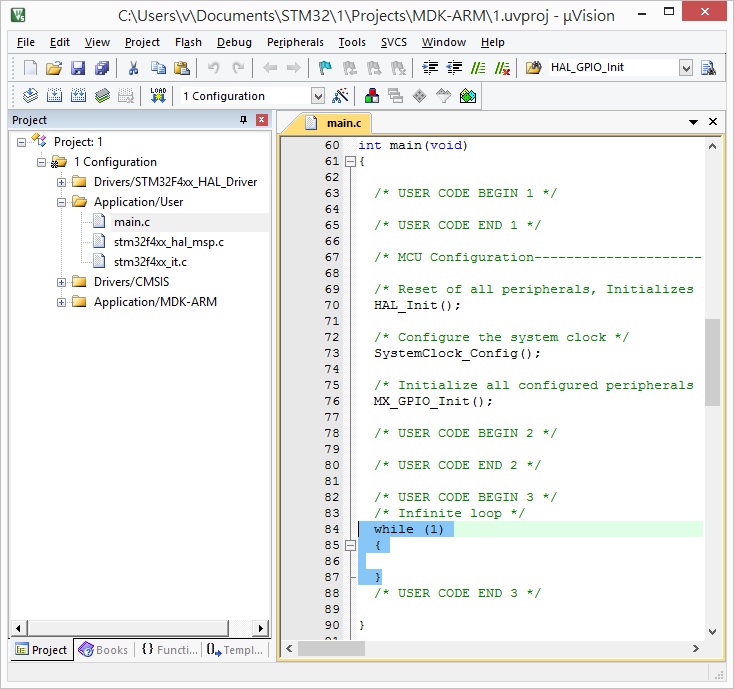Viewport: 734px width, 689px height.
Task: Rebuild all target files icon
Action: click(x=78, y=96)
